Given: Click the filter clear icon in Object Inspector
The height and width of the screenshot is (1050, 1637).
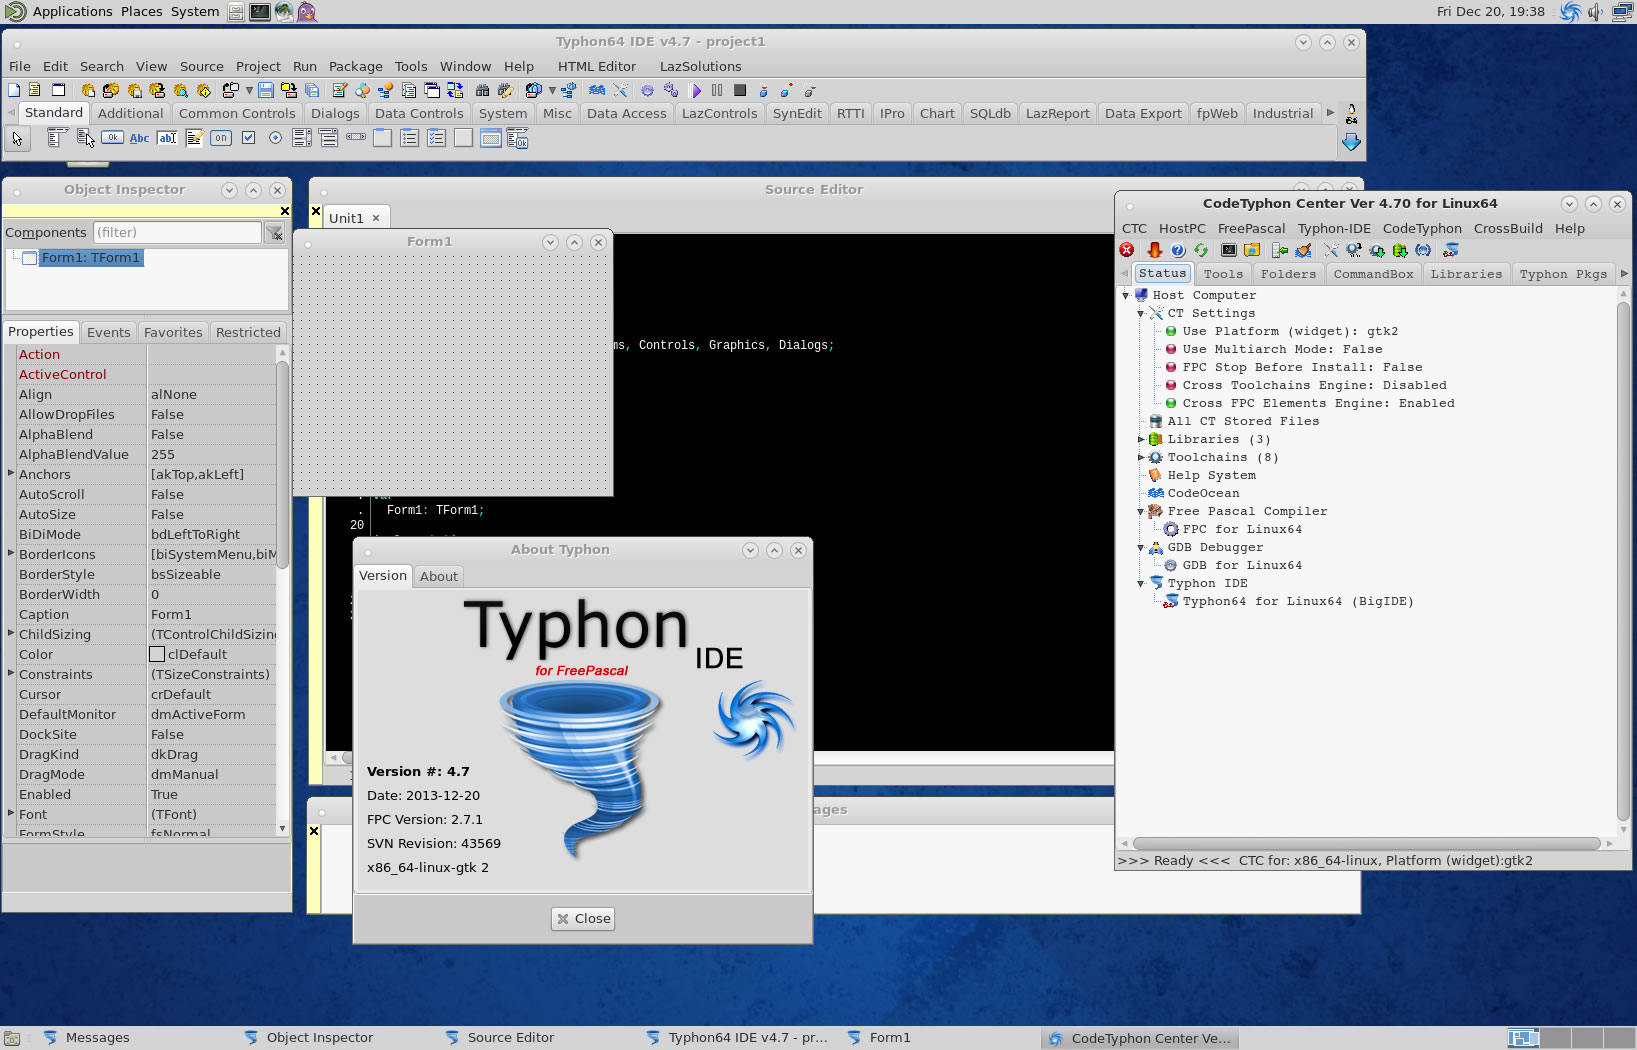Looking at the screenshot, I should point(274,233).
